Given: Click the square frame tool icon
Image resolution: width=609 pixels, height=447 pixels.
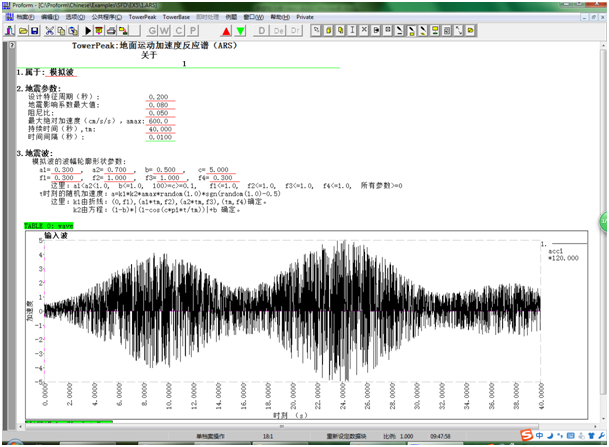Looking at the screenshot, I should [388, 30].
